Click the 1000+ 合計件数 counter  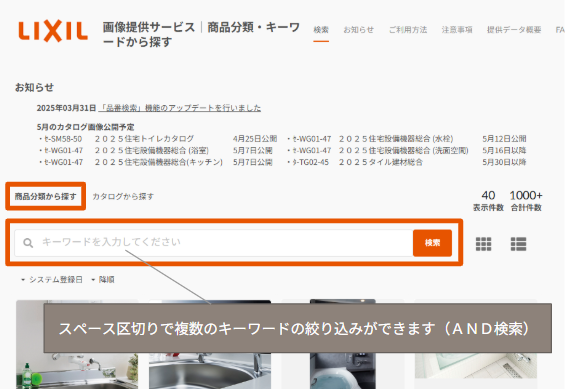[x=526, y=201]
